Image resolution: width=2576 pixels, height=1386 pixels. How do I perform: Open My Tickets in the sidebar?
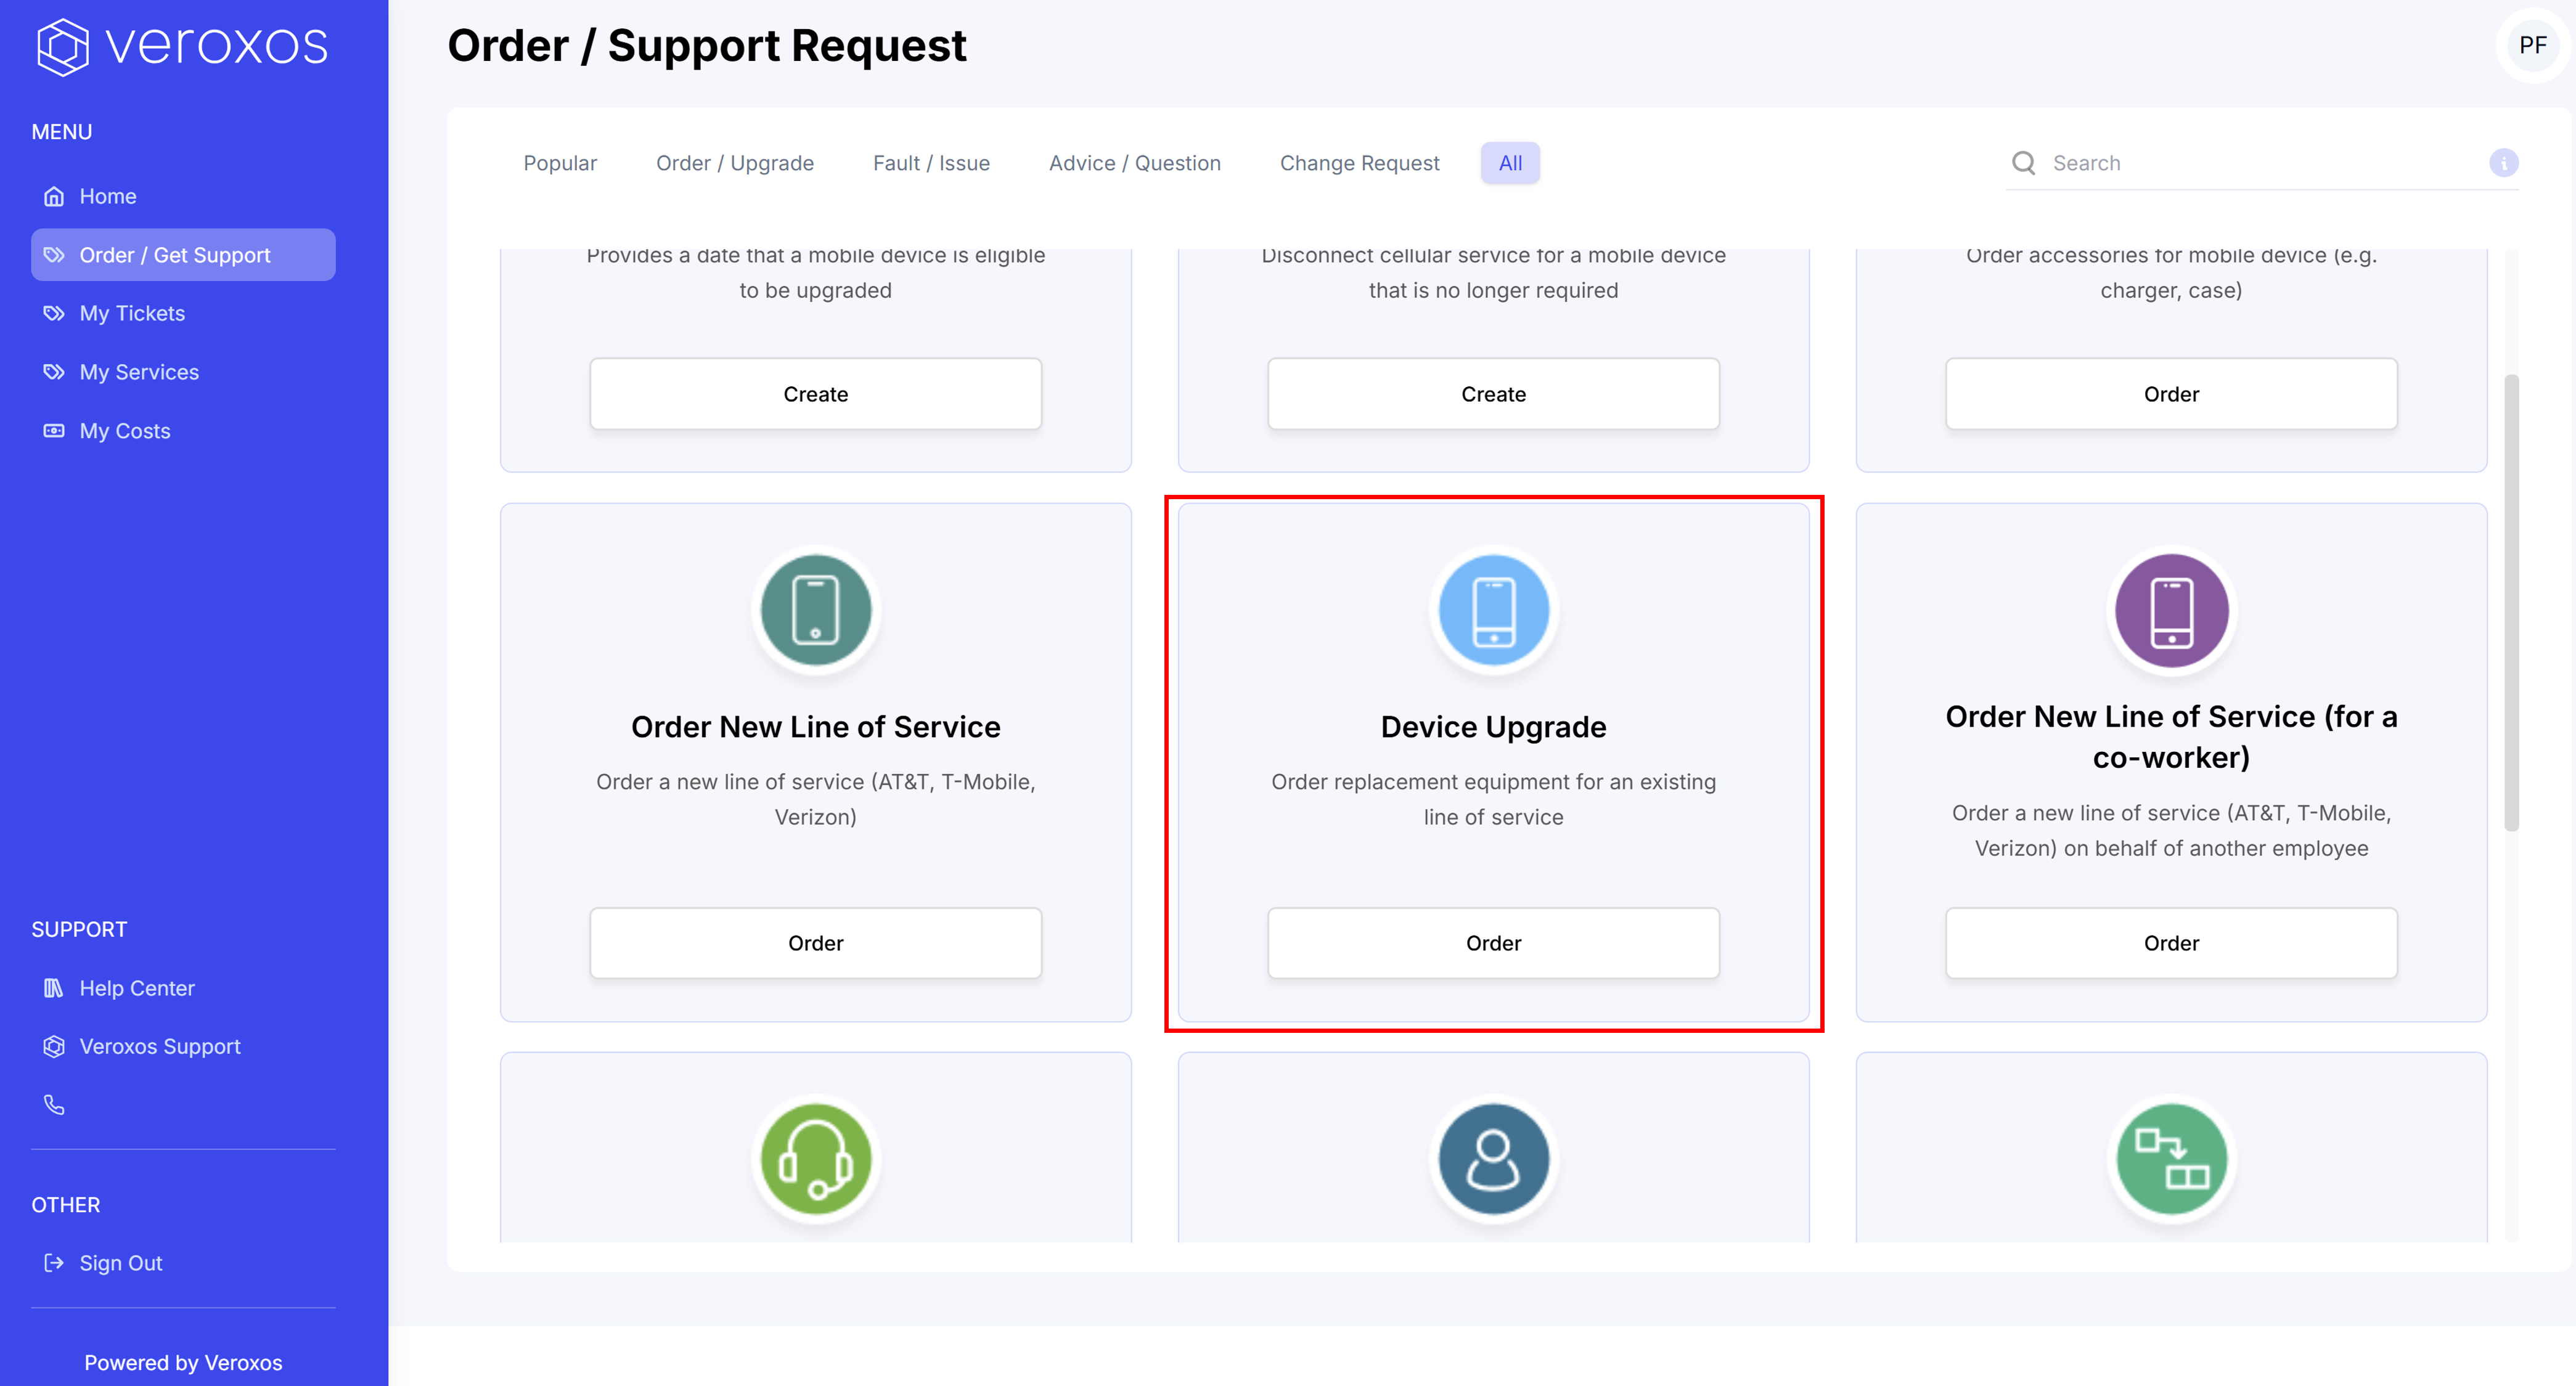coord(183,313)
